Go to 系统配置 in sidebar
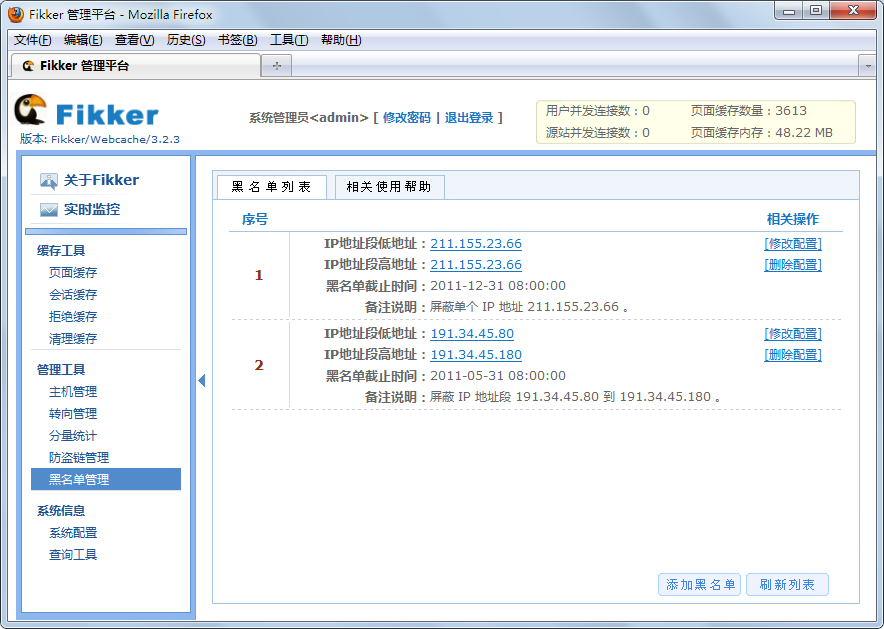 pos(73,533)
